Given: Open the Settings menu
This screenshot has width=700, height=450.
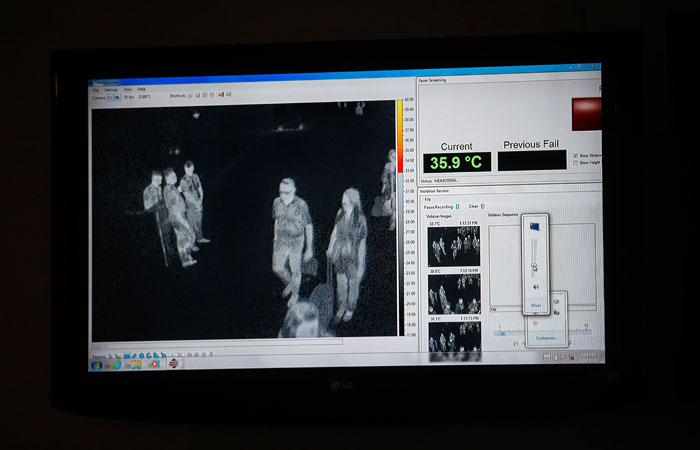Looking at the screenshot, I should [111, 90].
